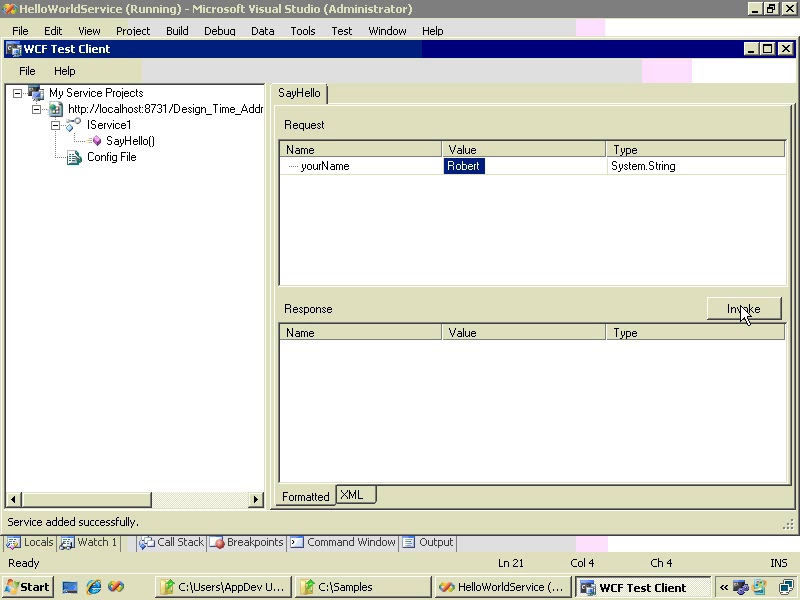Click the network computers tray icon
This screenshot has height=600, width=800.
786,588
